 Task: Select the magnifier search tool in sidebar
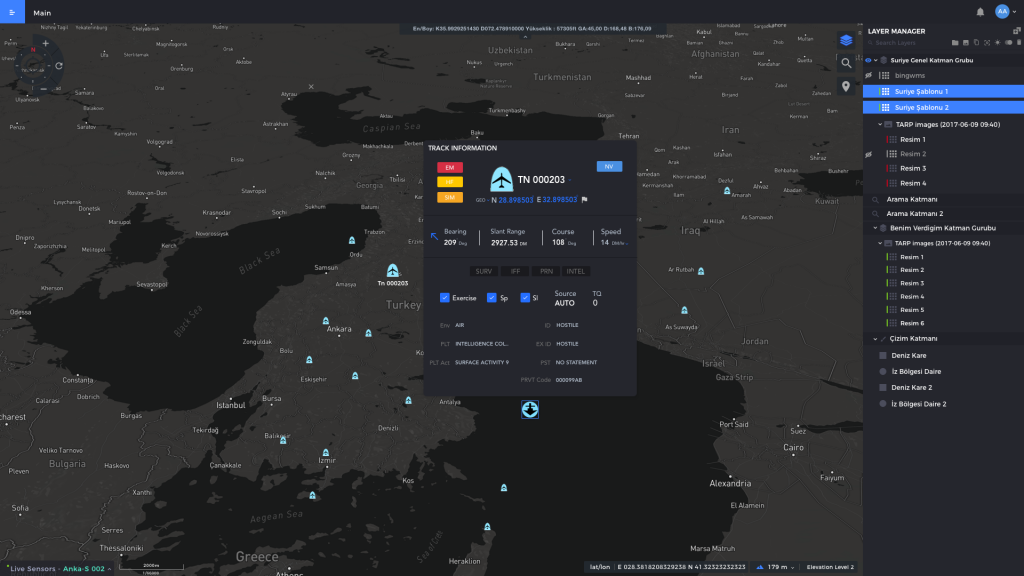(845, 63)
